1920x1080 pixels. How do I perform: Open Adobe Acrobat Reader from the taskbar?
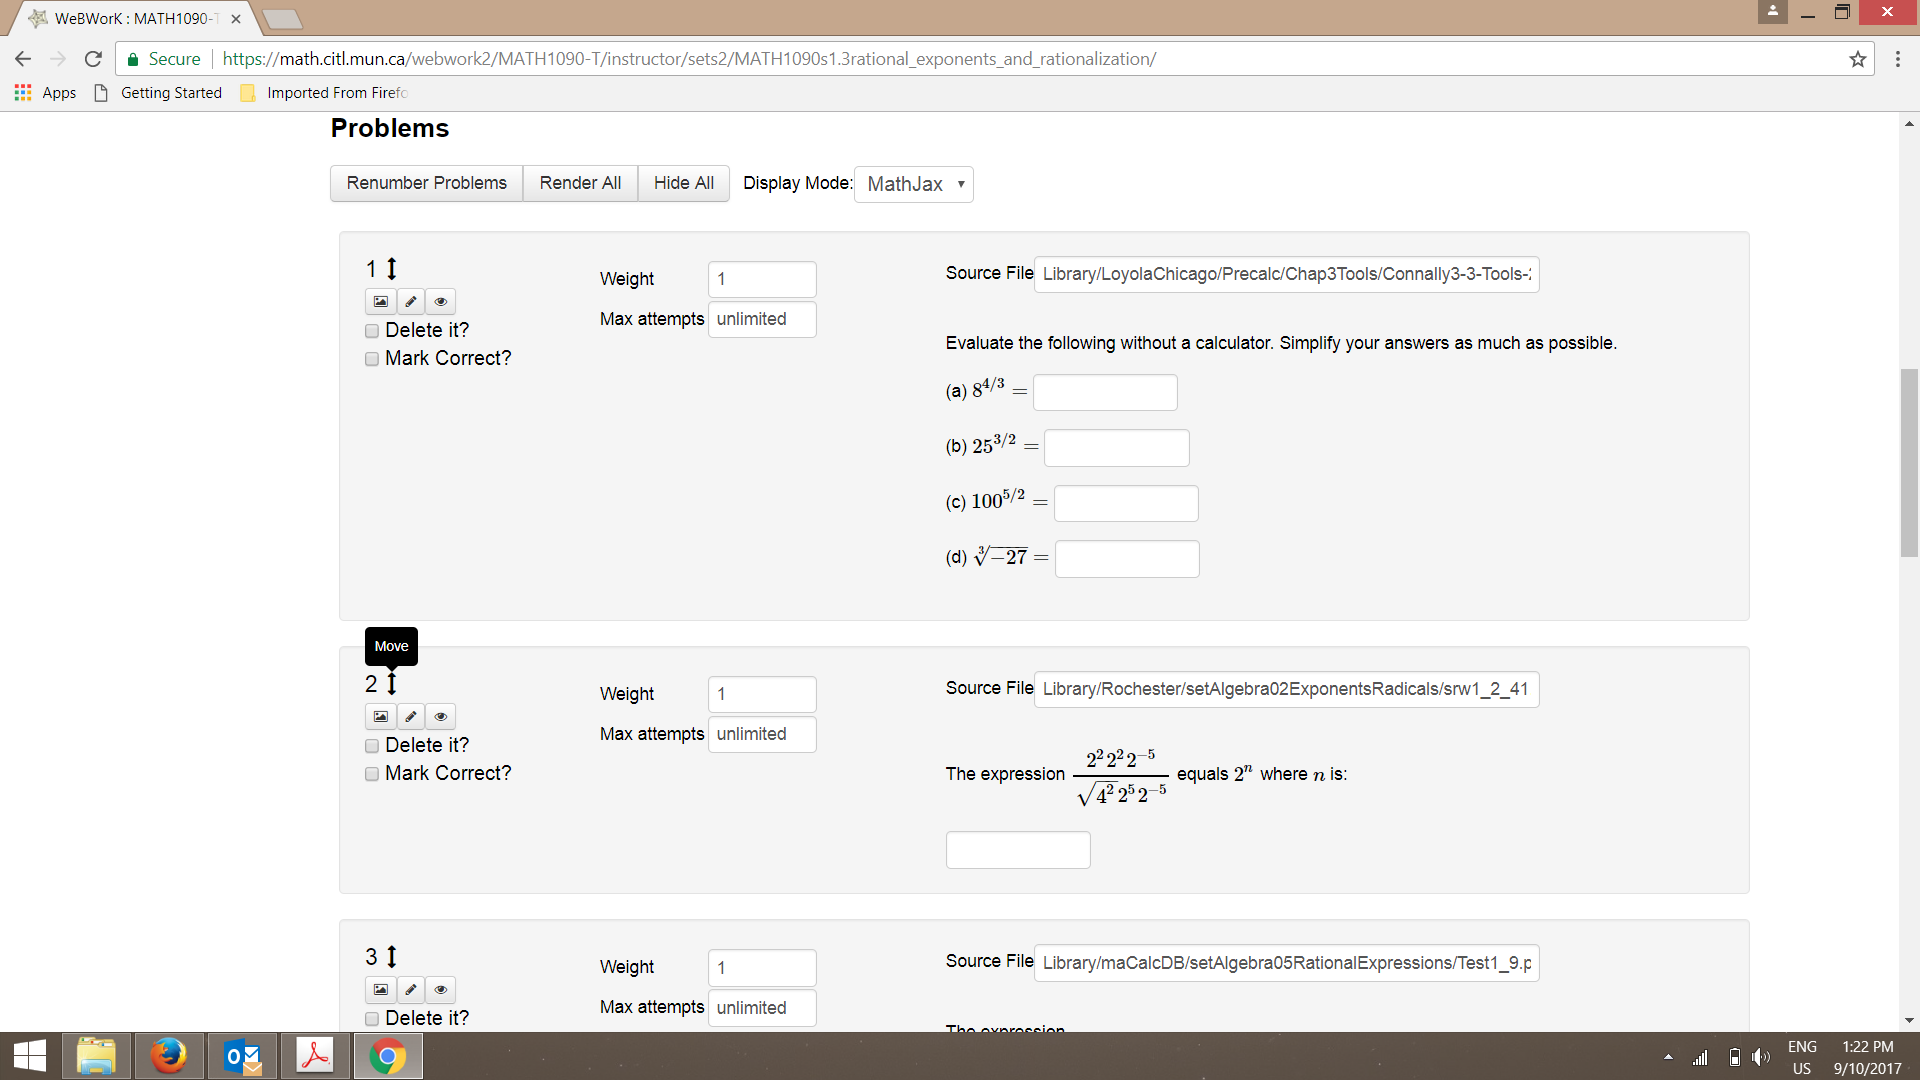pyautogui.click(x=315, y=1056)
